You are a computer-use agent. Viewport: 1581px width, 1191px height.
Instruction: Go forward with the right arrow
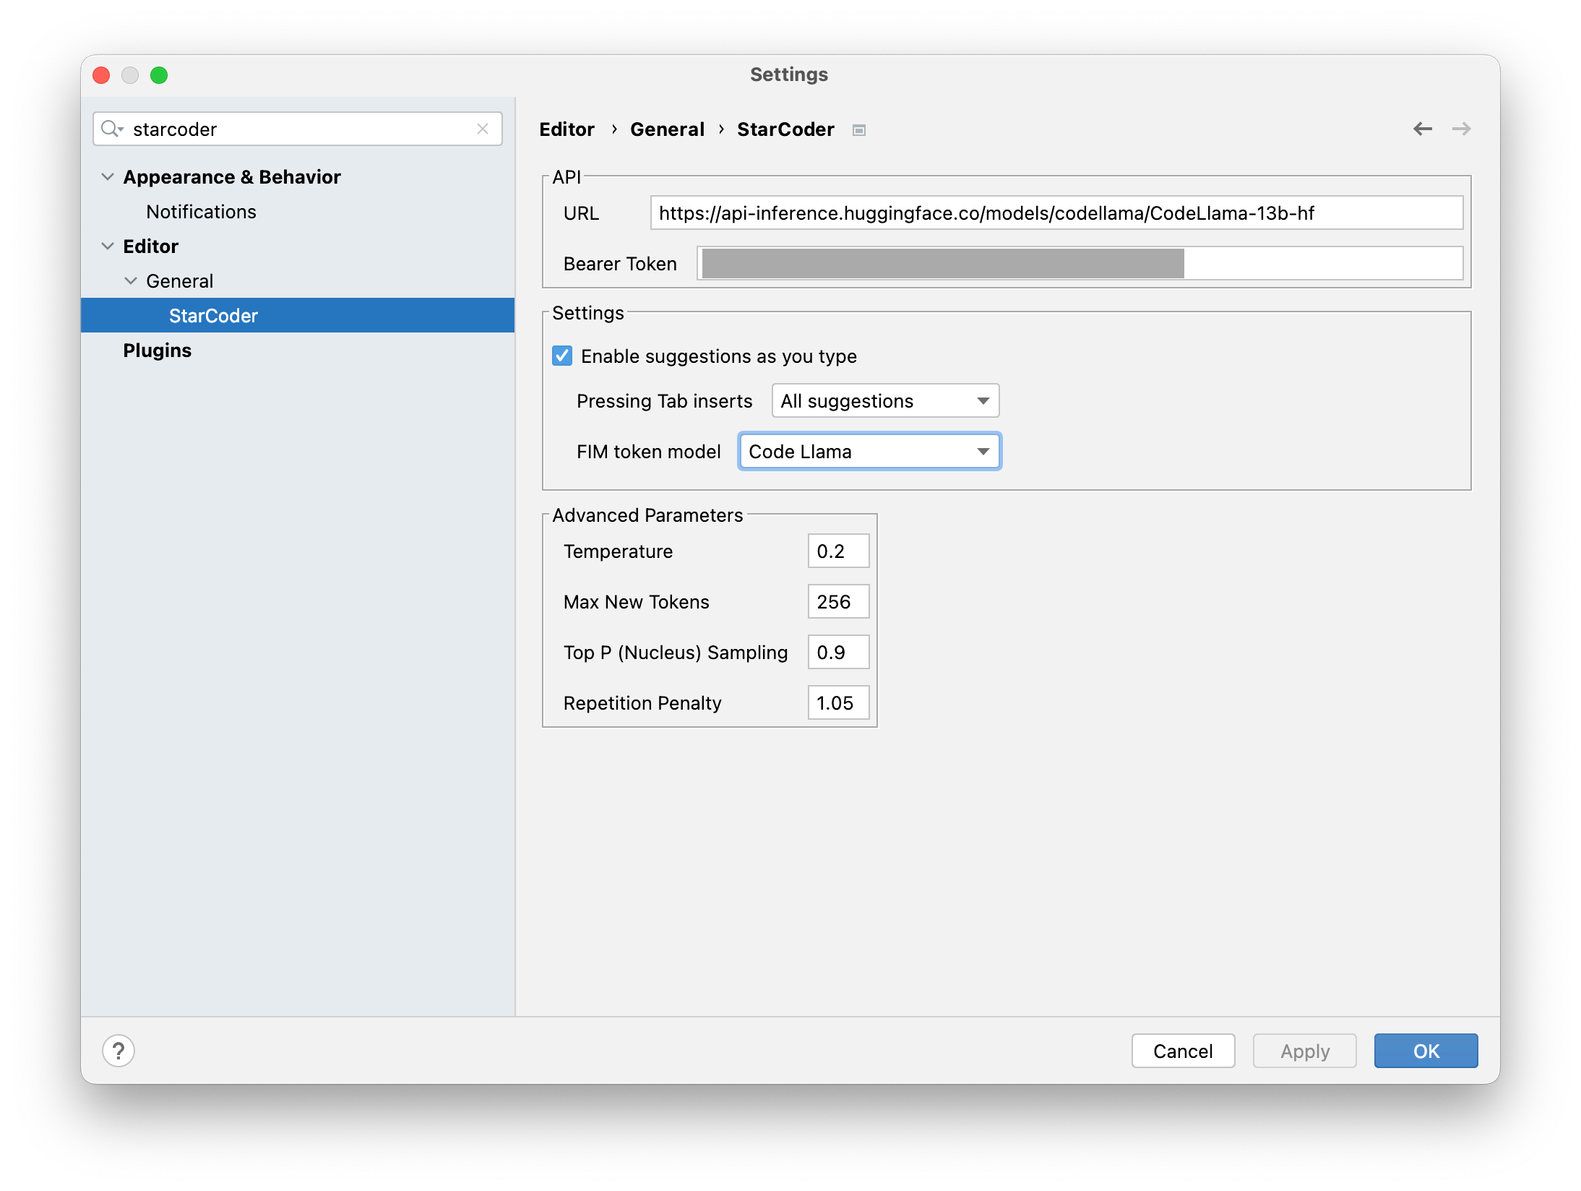click(1462, 129)
